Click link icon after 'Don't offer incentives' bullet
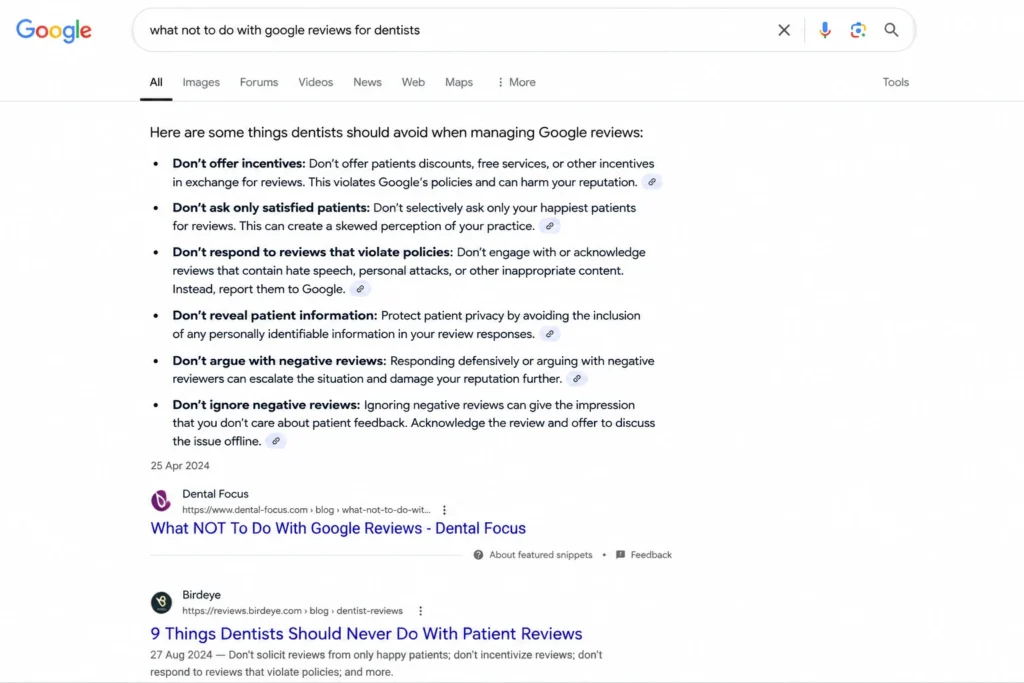This screenshot has width=1024, height=683. [652, 182]
